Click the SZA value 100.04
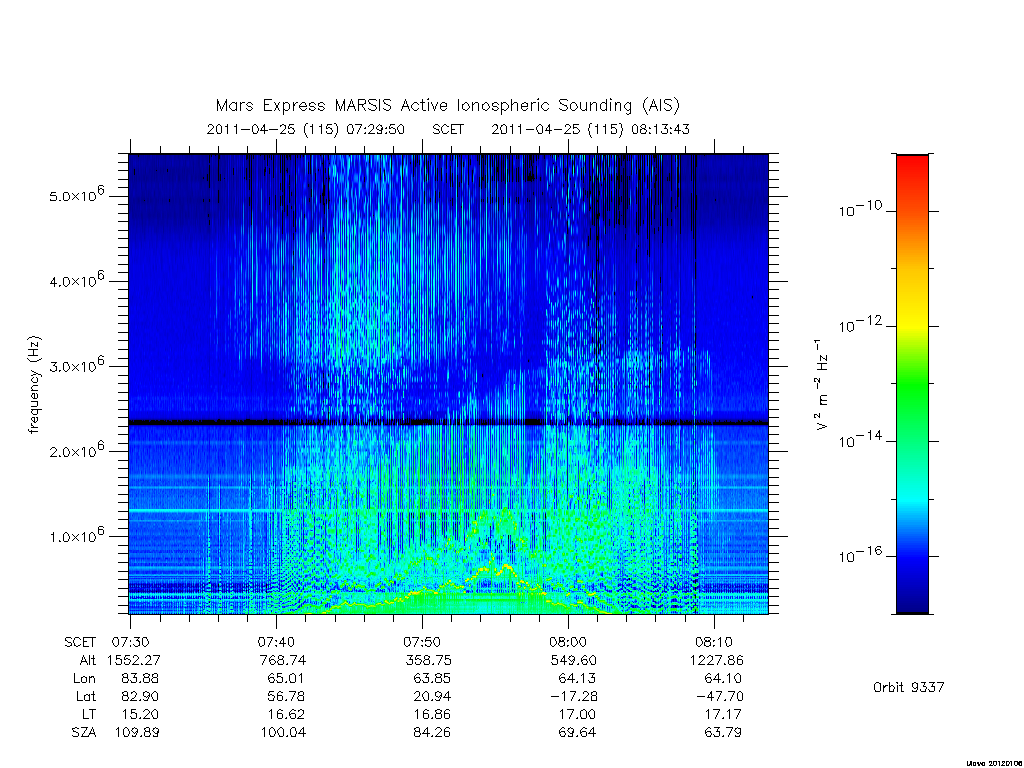Screen dimensions: 1024x768 pyautogui.click(x=283, y=733)
